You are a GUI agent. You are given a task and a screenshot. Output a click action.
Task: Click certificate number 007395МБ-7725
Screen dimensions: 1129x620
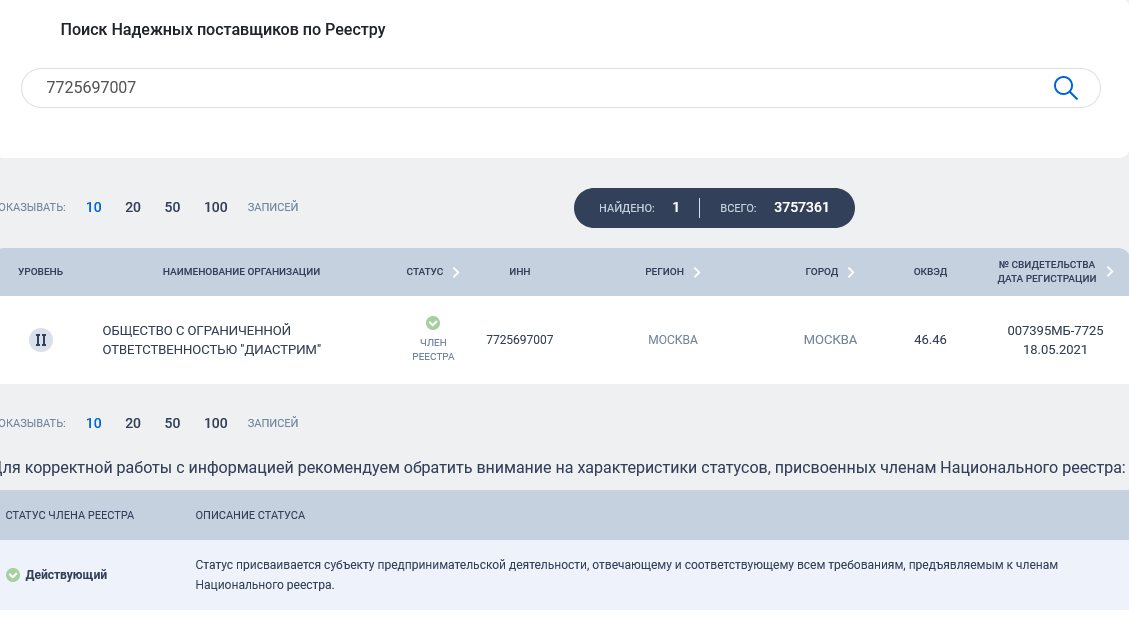[1055, 331]
